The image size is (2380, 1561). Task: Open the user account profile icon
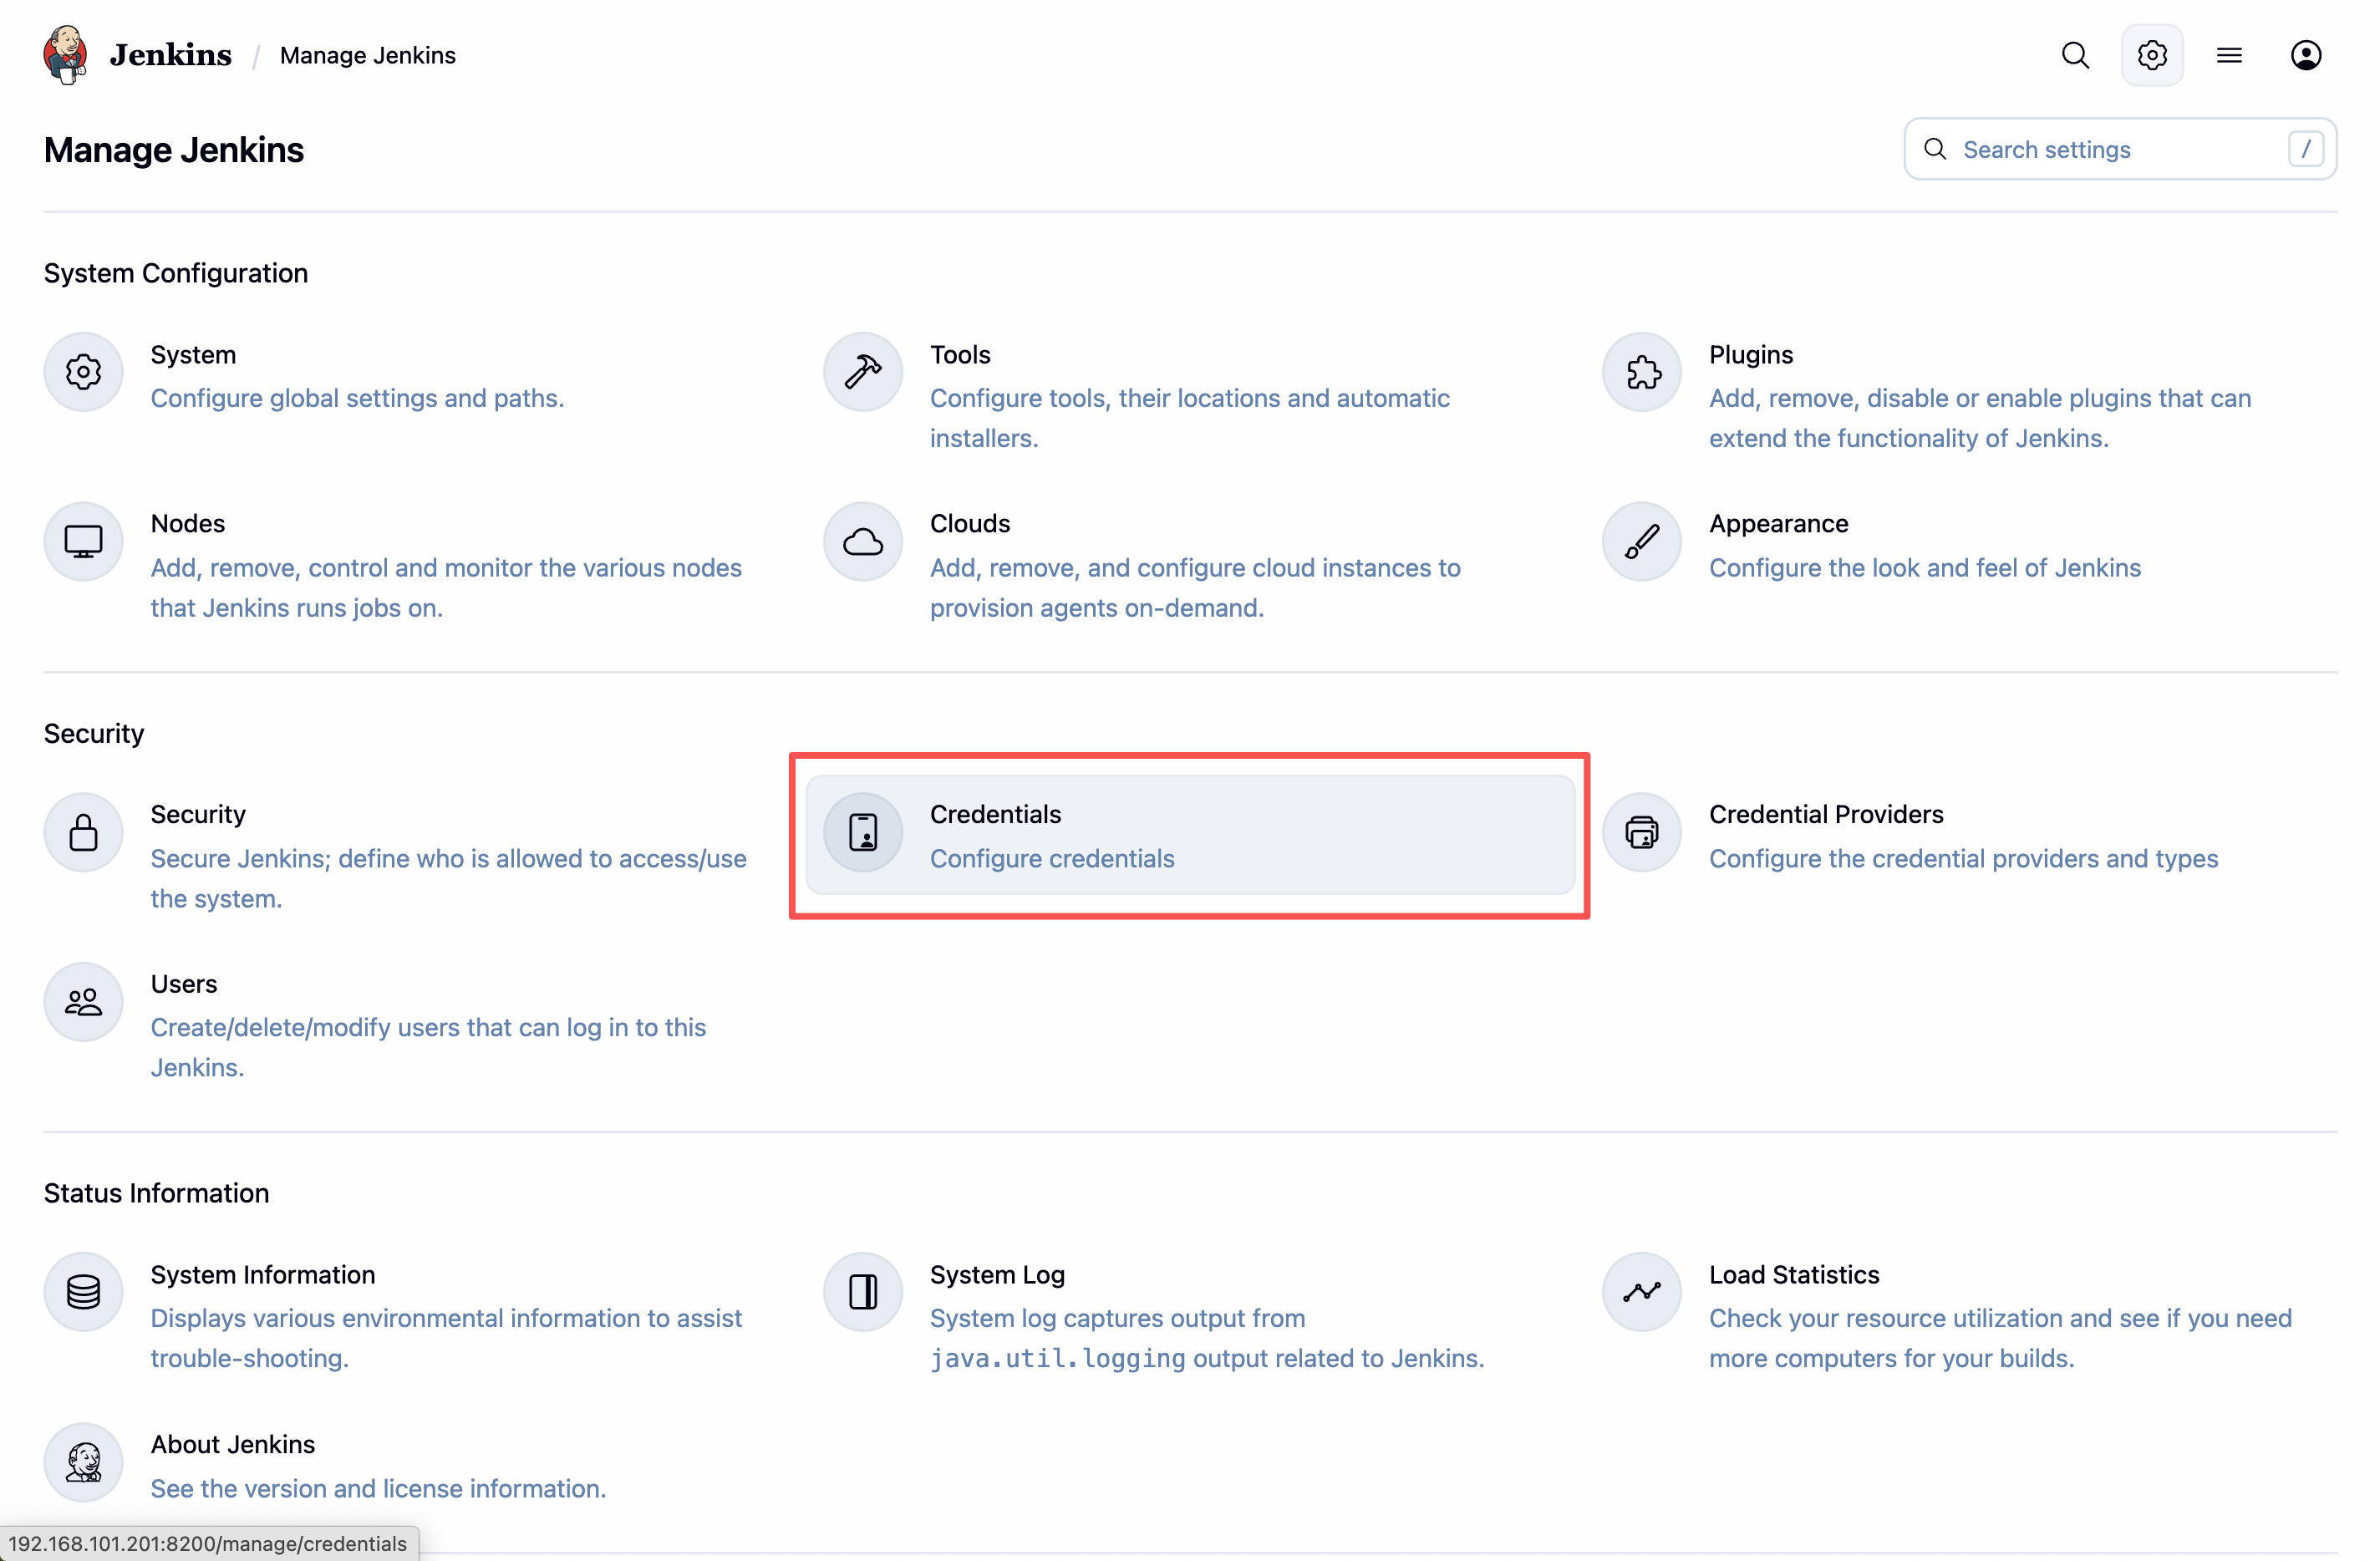pyautogui.click(x=2305, y=55)
